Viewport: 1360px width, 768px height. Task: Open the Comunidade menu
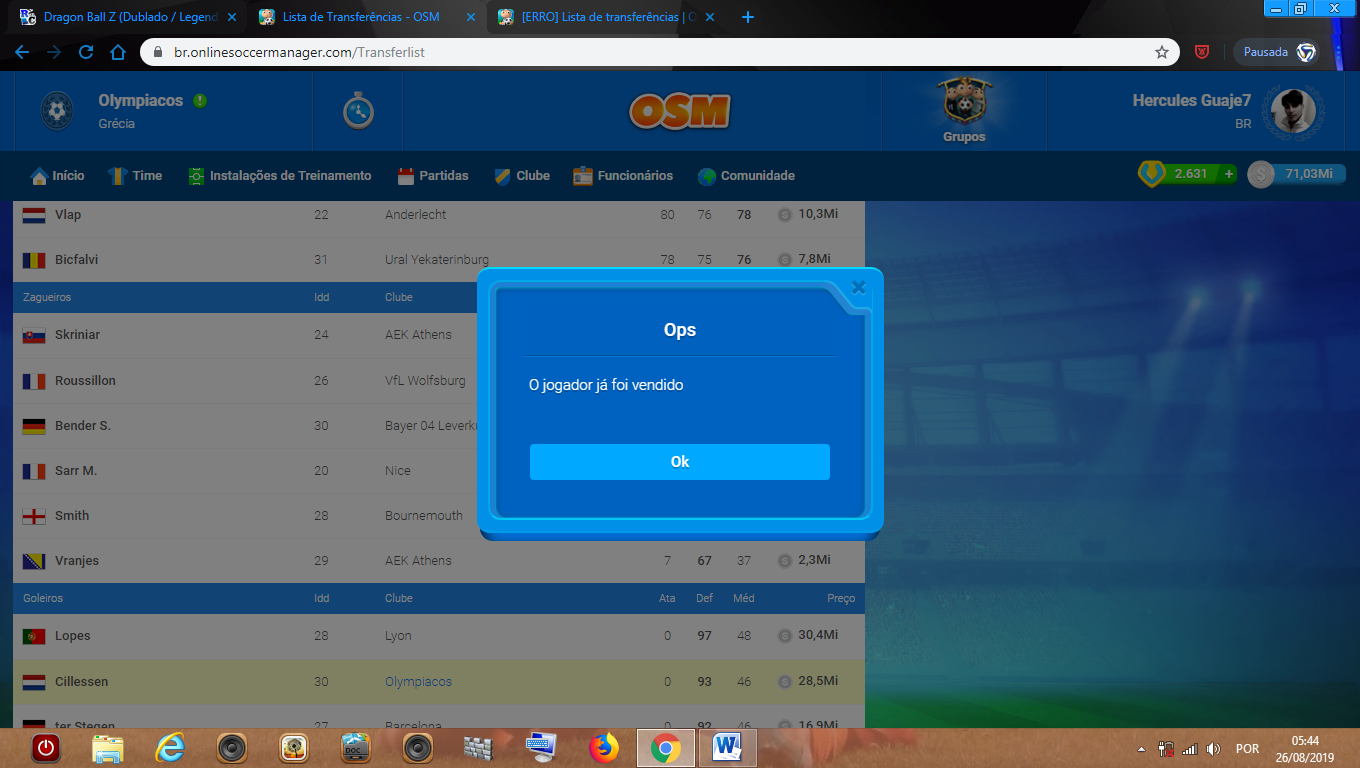point(746,176)
